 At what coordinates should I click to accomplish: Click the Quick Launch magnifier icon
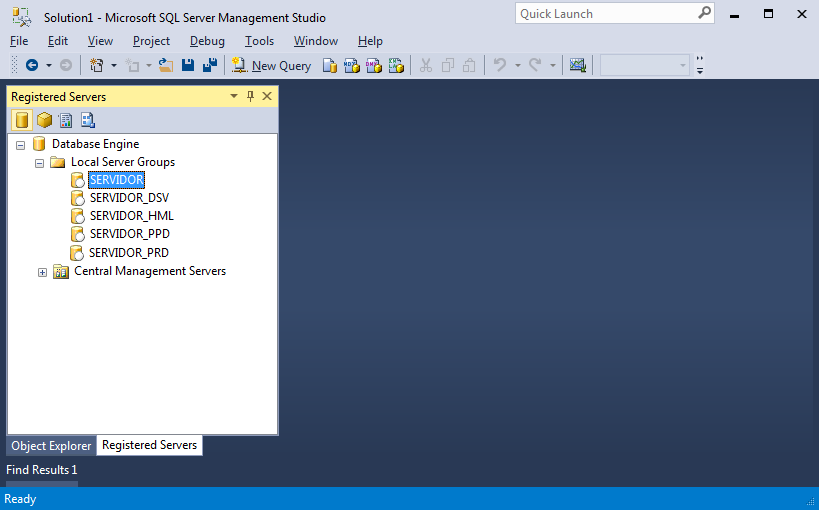pos(705,13)
